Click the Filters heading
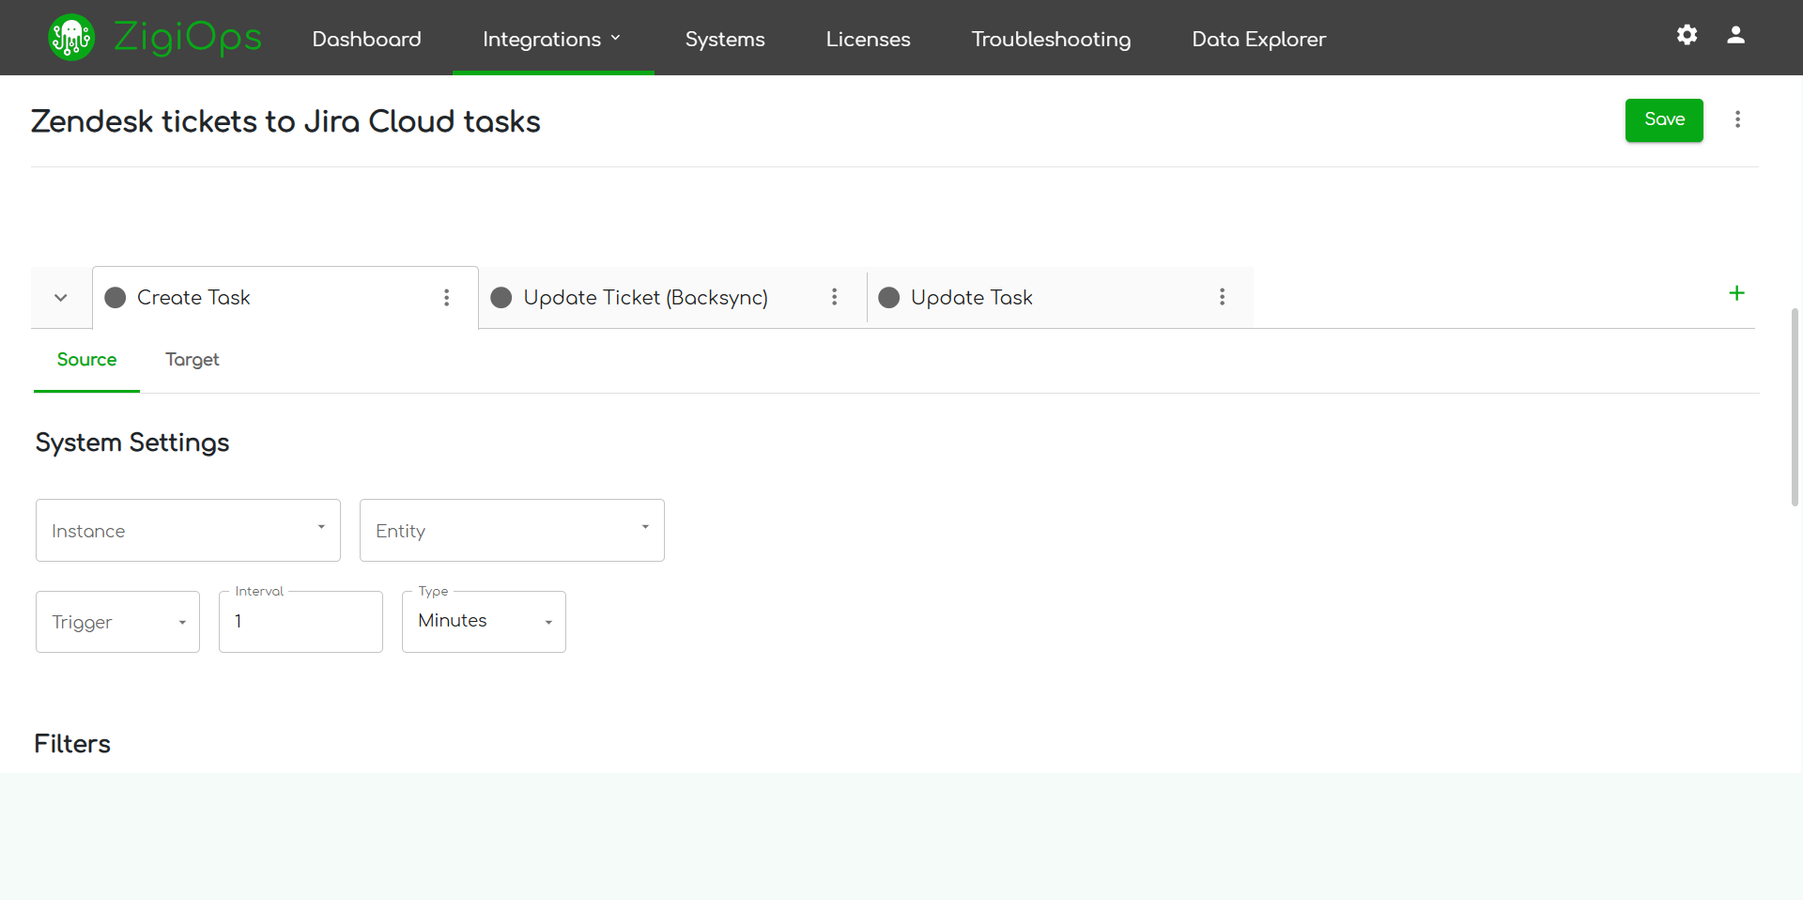Screen dimensions: 1803x900 [72, 744]
